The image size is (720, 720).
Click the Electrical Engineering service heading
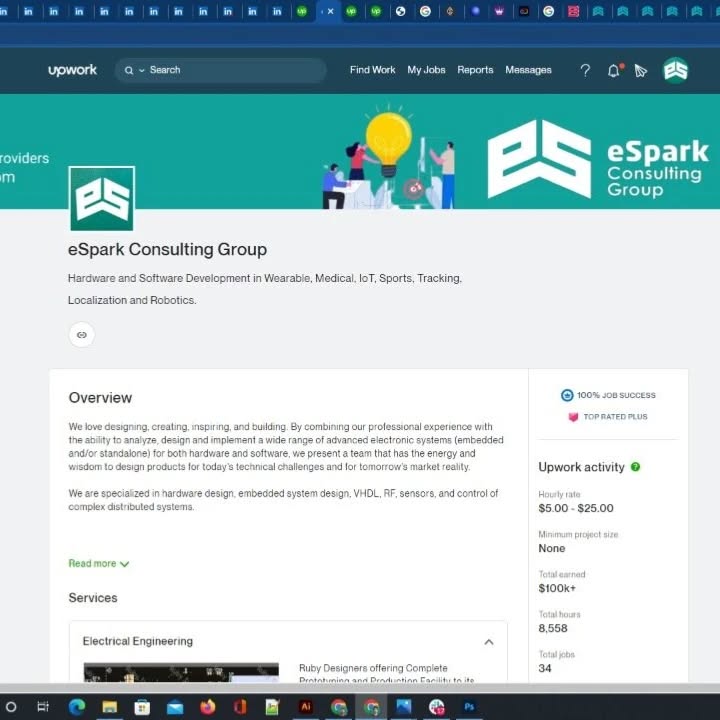click(138, 641)
